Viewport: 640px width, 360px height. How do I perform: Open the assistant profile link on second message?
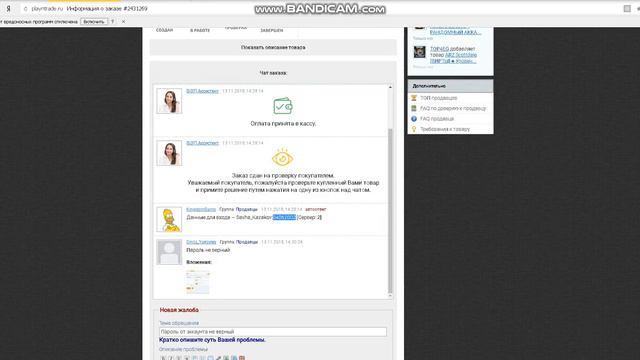[x=202, y=143]
